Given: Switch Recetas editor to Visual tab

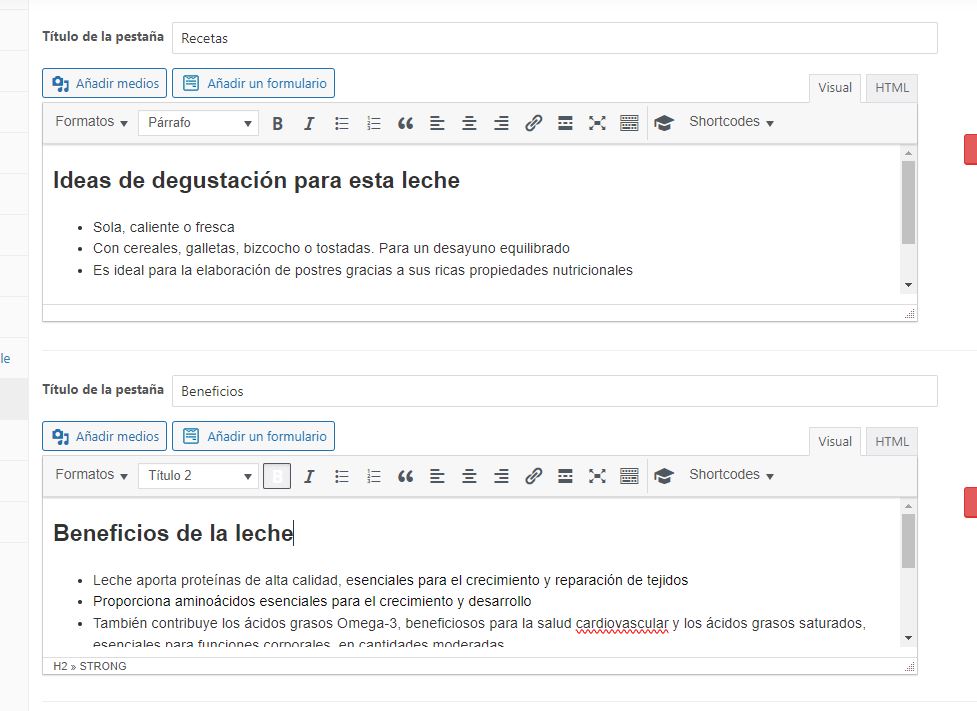Looking at the screenshot, I should (x=835, y=88).
